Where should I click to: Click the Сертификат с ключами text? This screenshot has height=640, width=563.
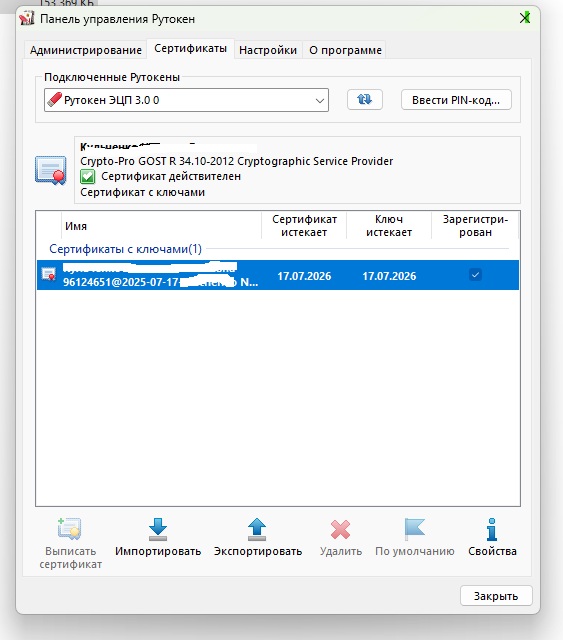click(142, 192)
